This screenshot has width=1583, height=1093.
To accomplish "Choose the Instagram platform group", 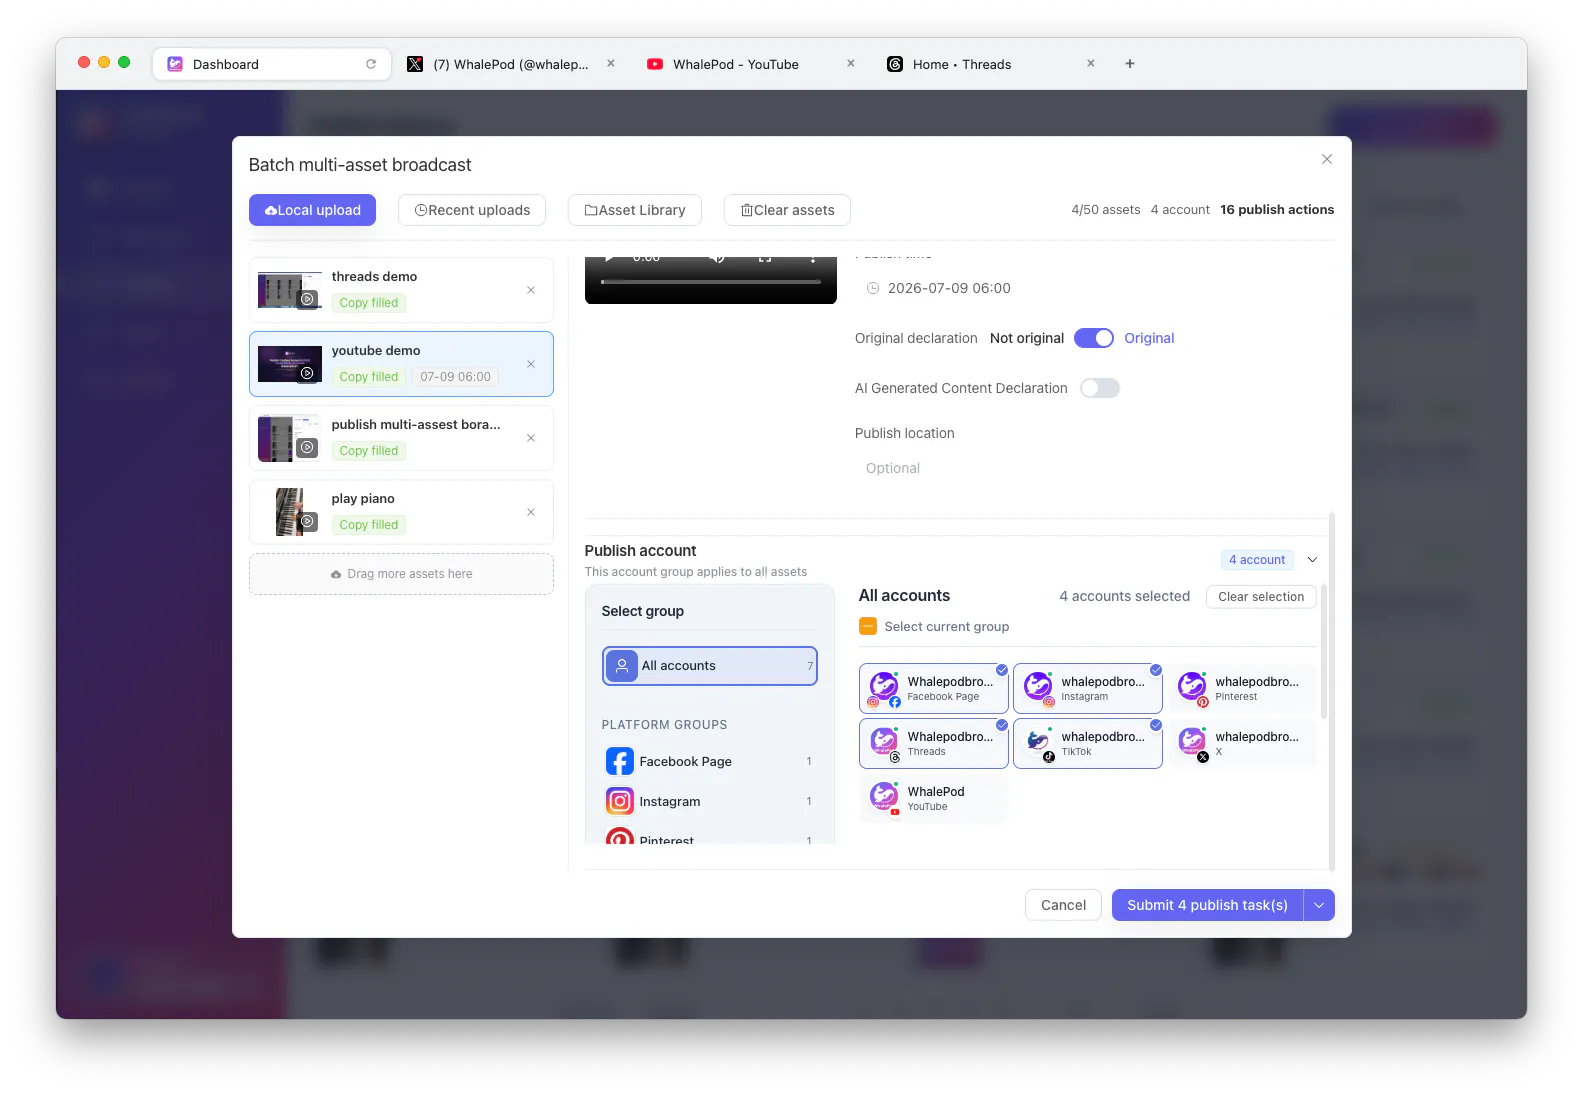I will (710, 802).
